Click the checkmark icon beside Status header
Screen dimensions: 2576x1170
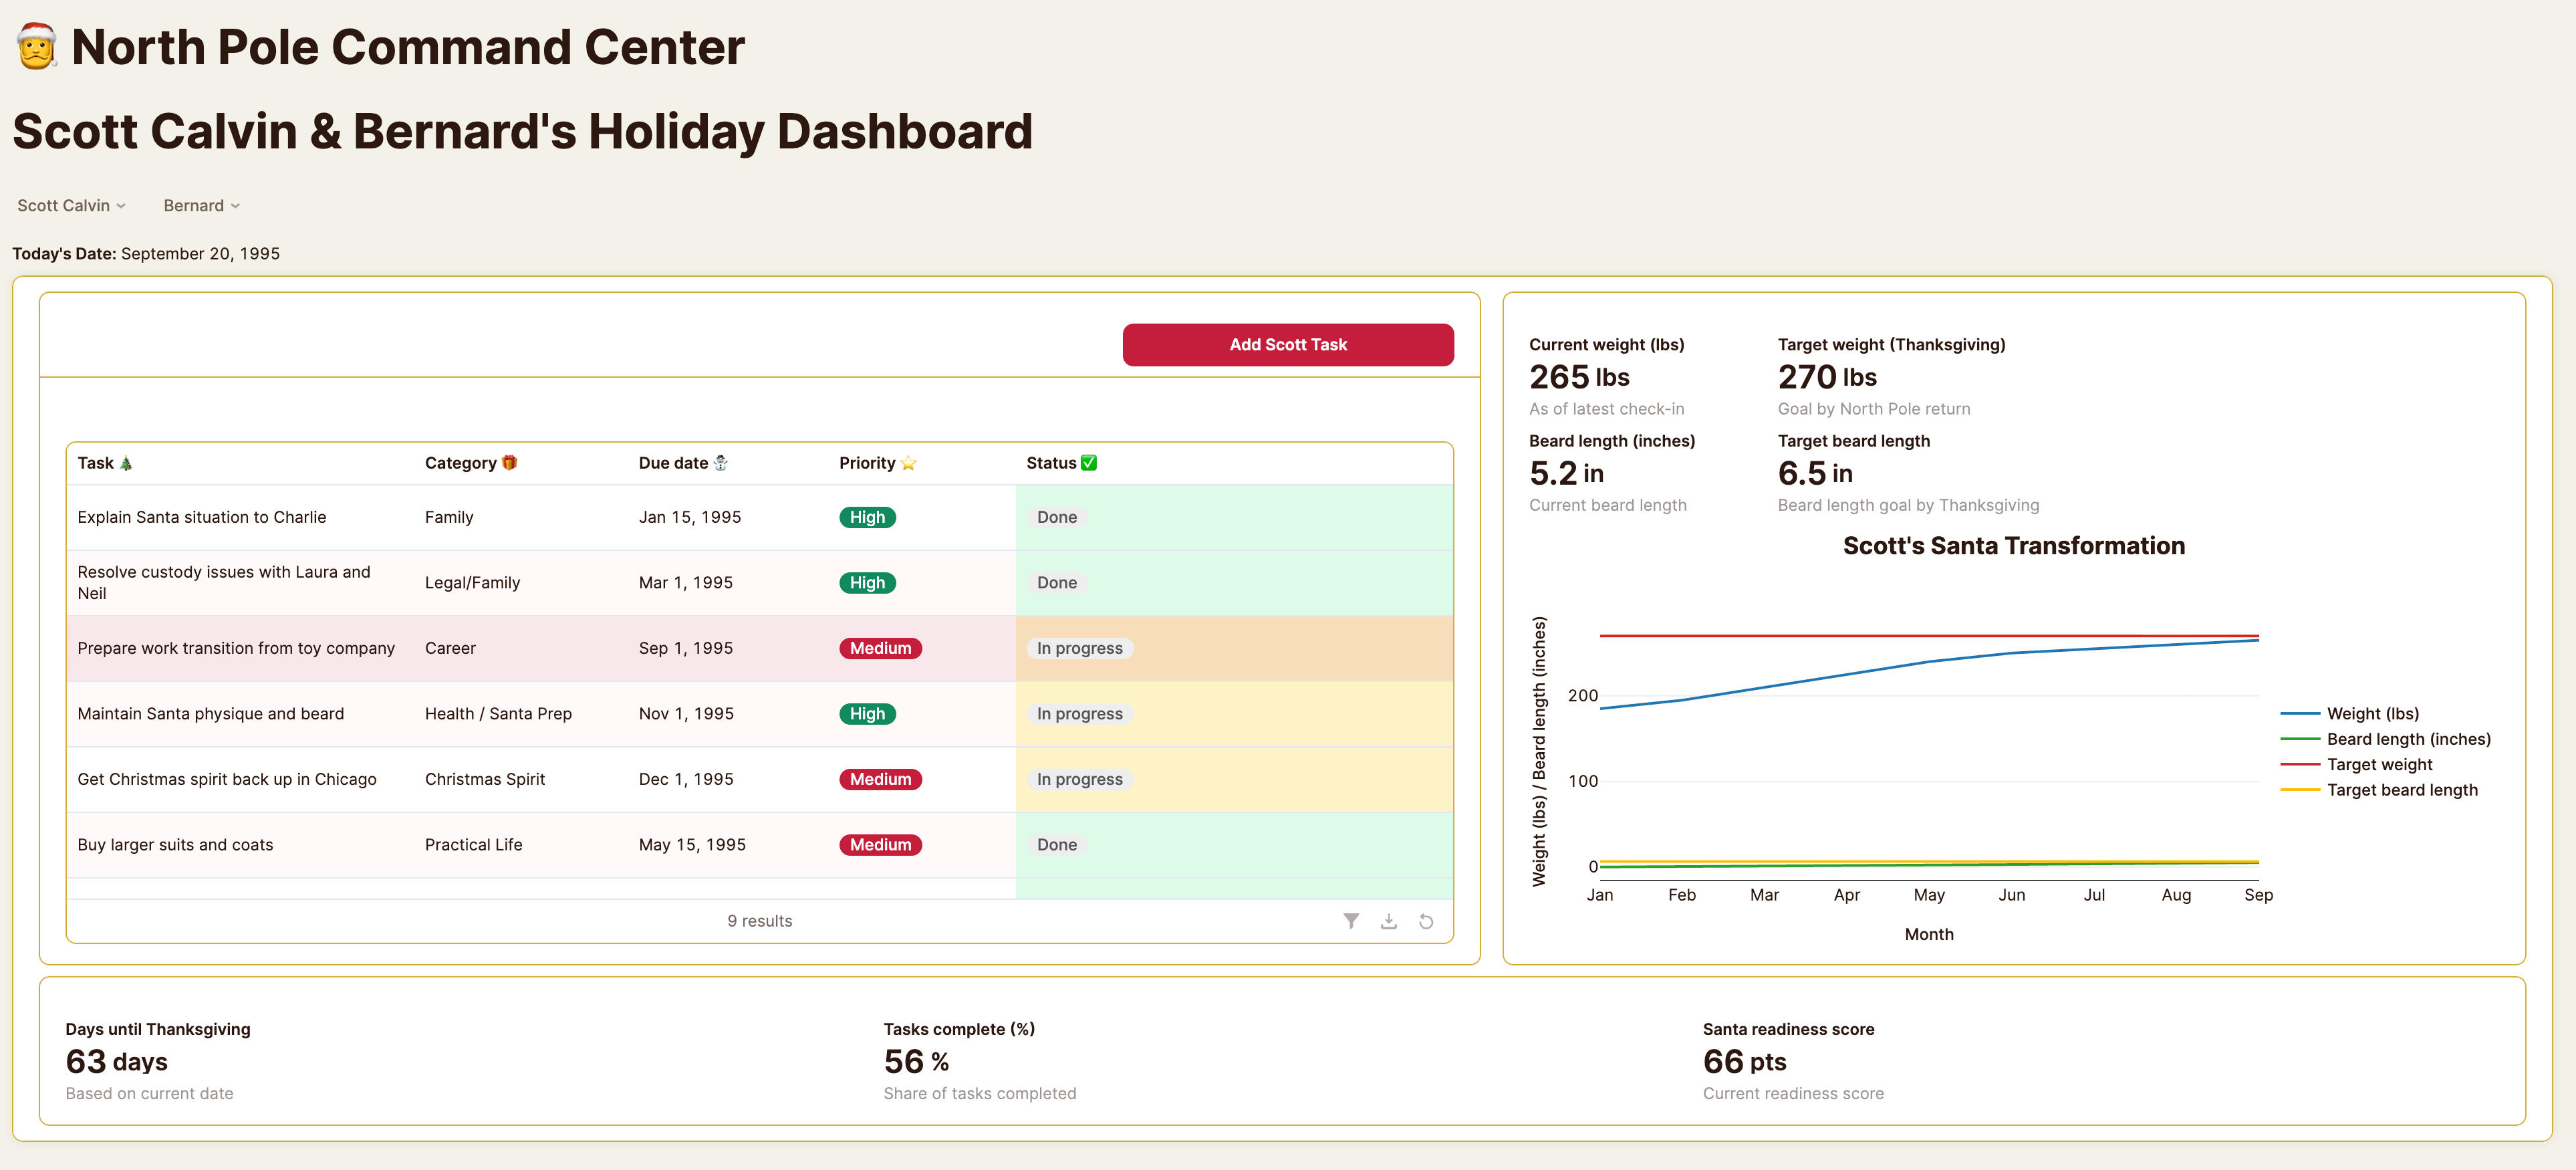point(1089,463)
